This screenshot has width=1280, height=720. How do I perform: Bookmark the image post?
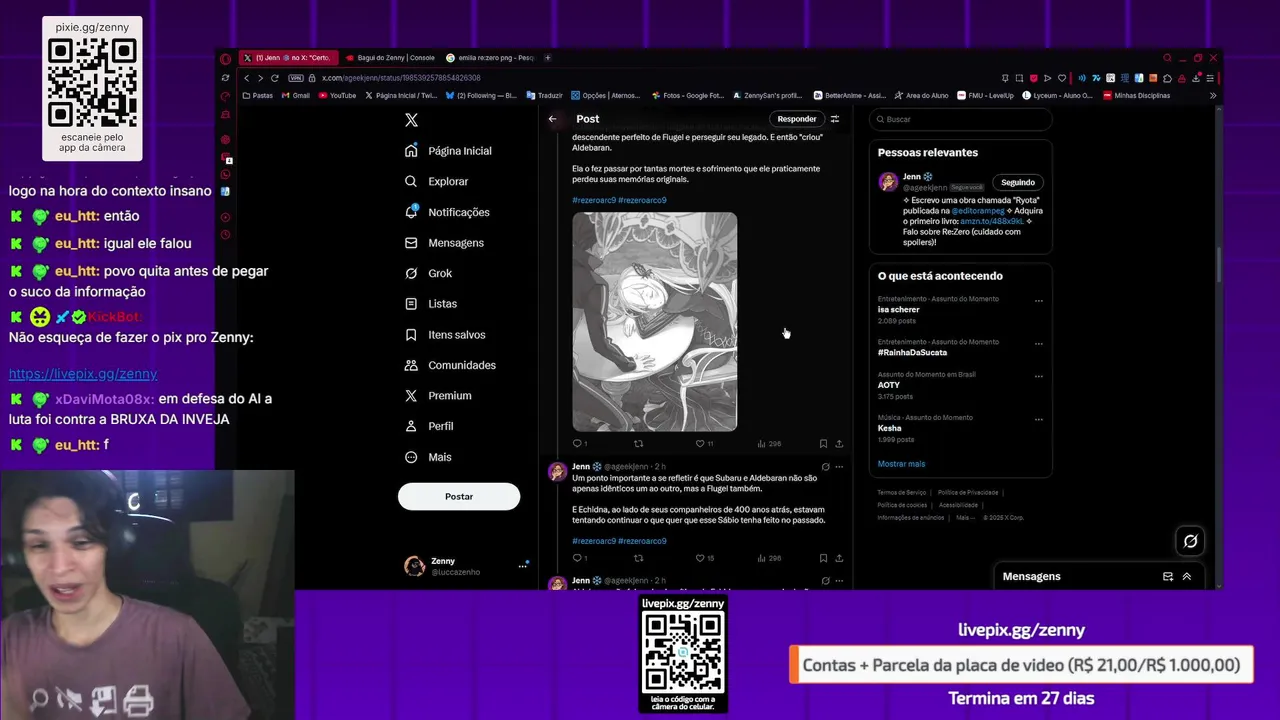823,443
